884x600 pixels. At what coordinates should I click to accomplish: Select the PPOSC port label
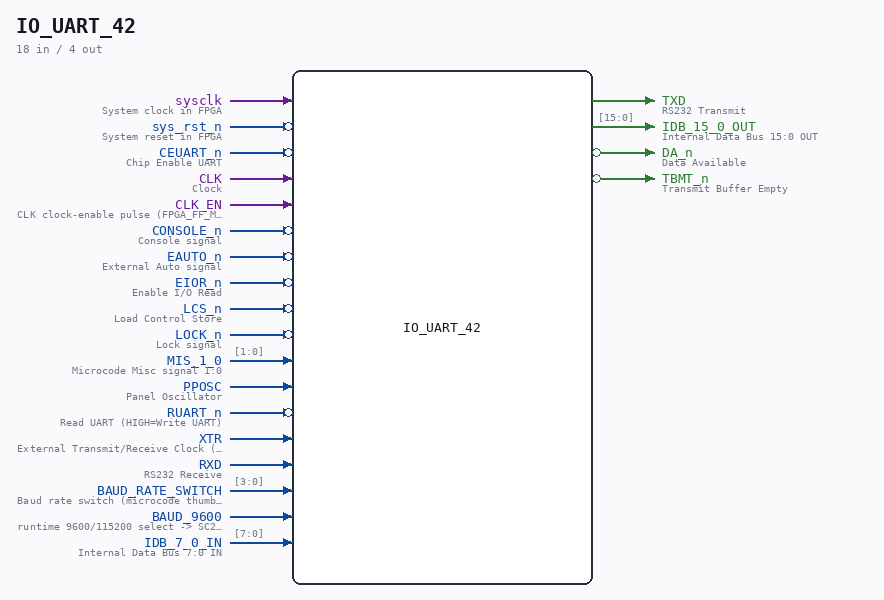pos(202,386)
